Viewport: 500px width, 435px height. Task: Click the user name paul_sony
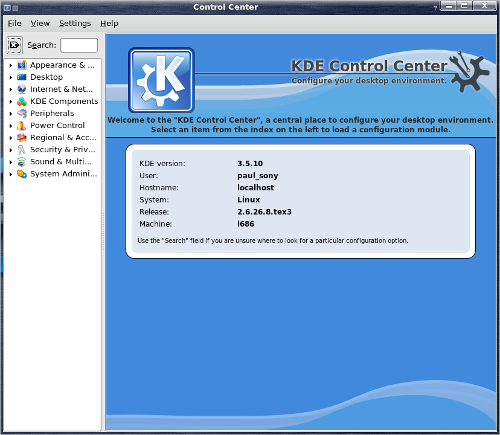pos(258,176)
